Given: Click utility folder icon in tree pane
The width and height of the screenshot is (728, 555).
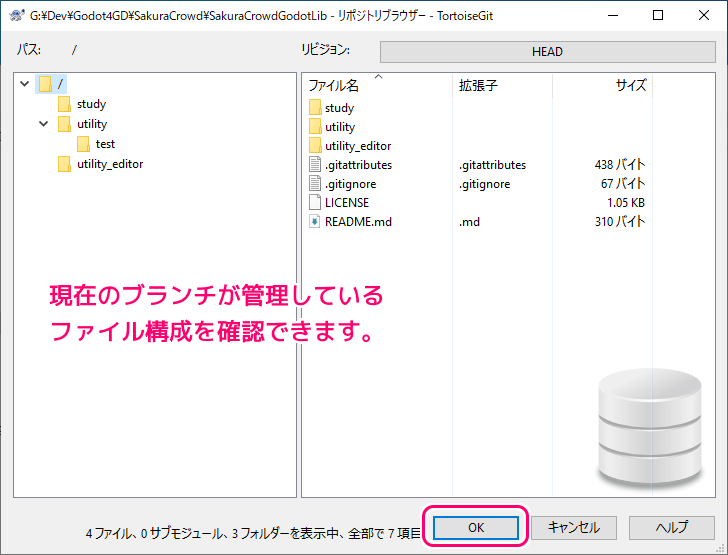Looking at the screenshot, I should click(65, 124).
